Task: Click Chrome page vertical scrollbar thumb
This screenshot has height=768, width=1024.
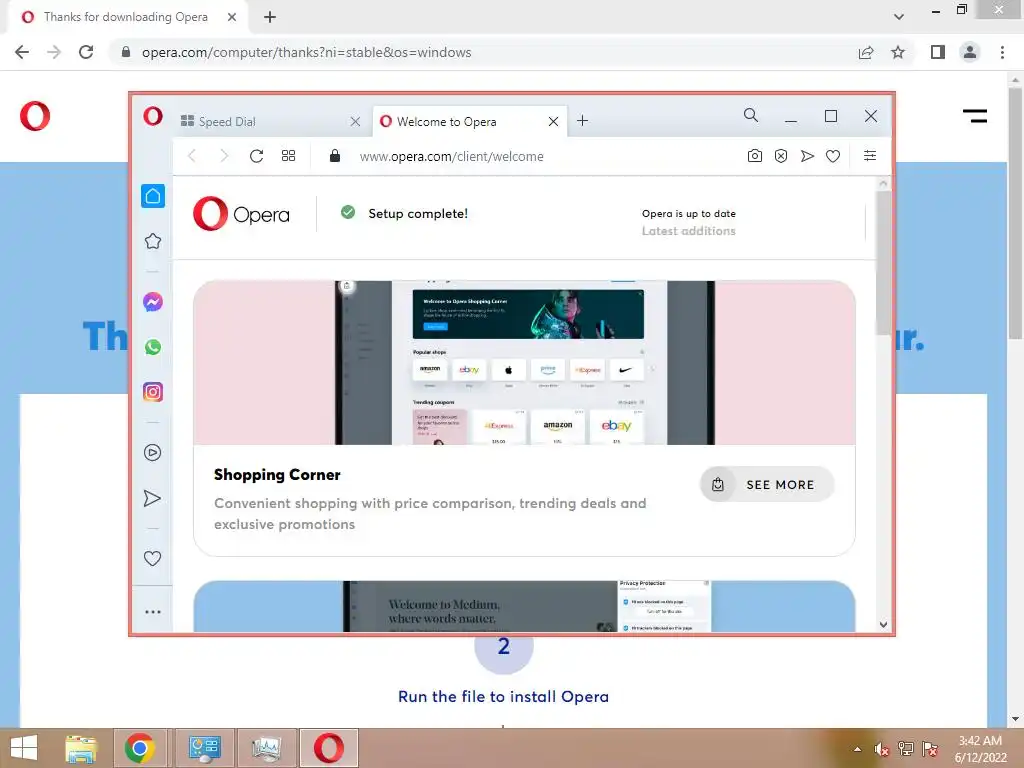Action: click(1015, 213)
